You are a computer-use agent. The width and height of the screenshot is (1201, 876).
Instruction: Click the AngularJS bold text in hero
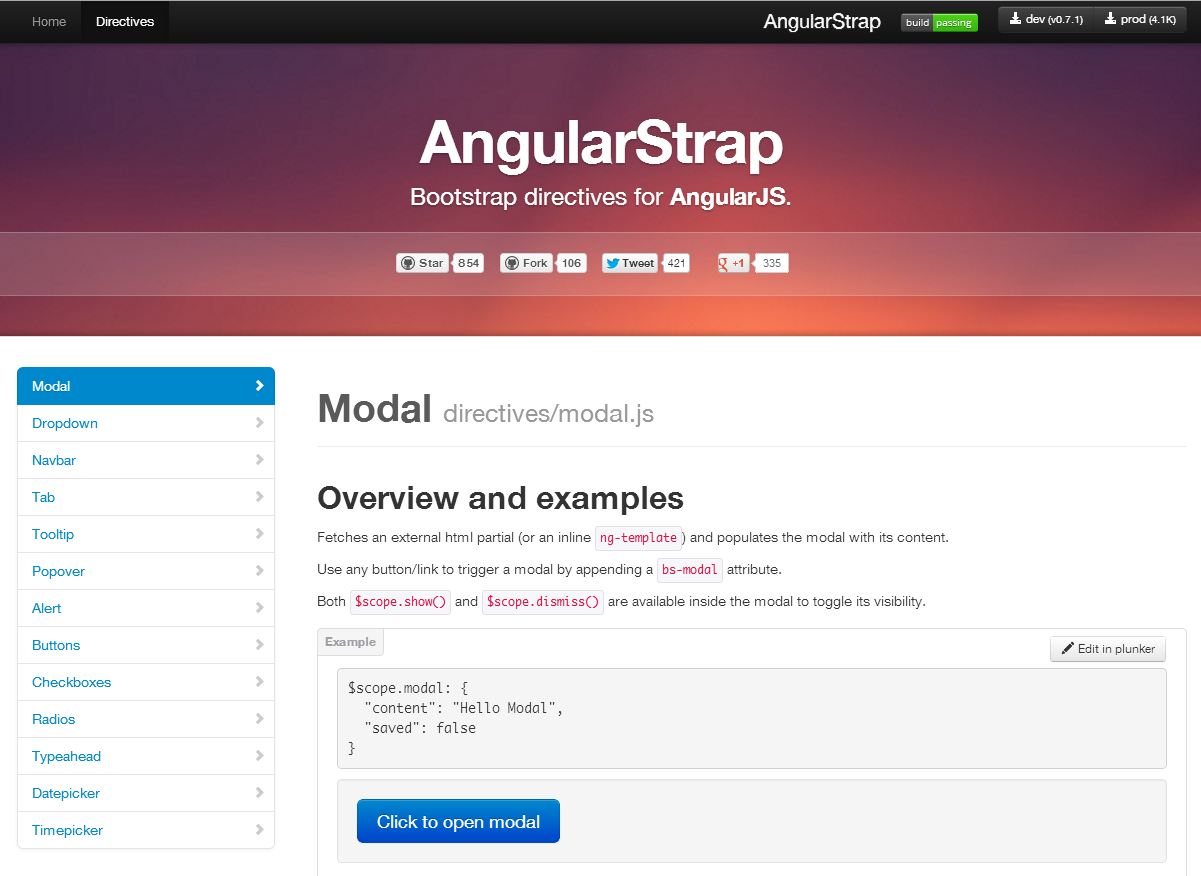pyautogui.click(x=728, y=197)
